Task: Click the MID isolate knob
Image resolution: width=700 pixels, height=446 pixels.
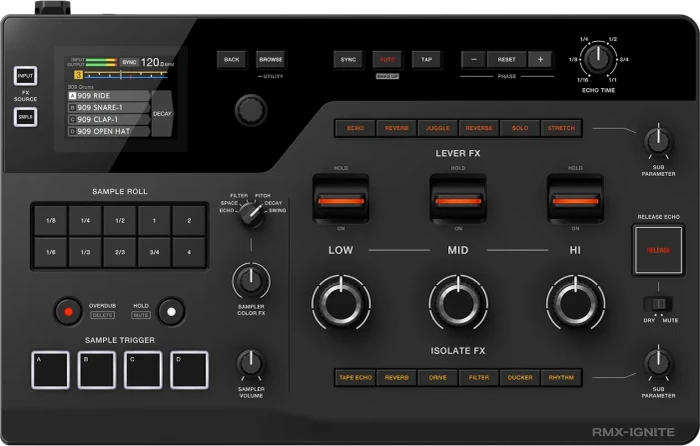Action: pos(458,304)
